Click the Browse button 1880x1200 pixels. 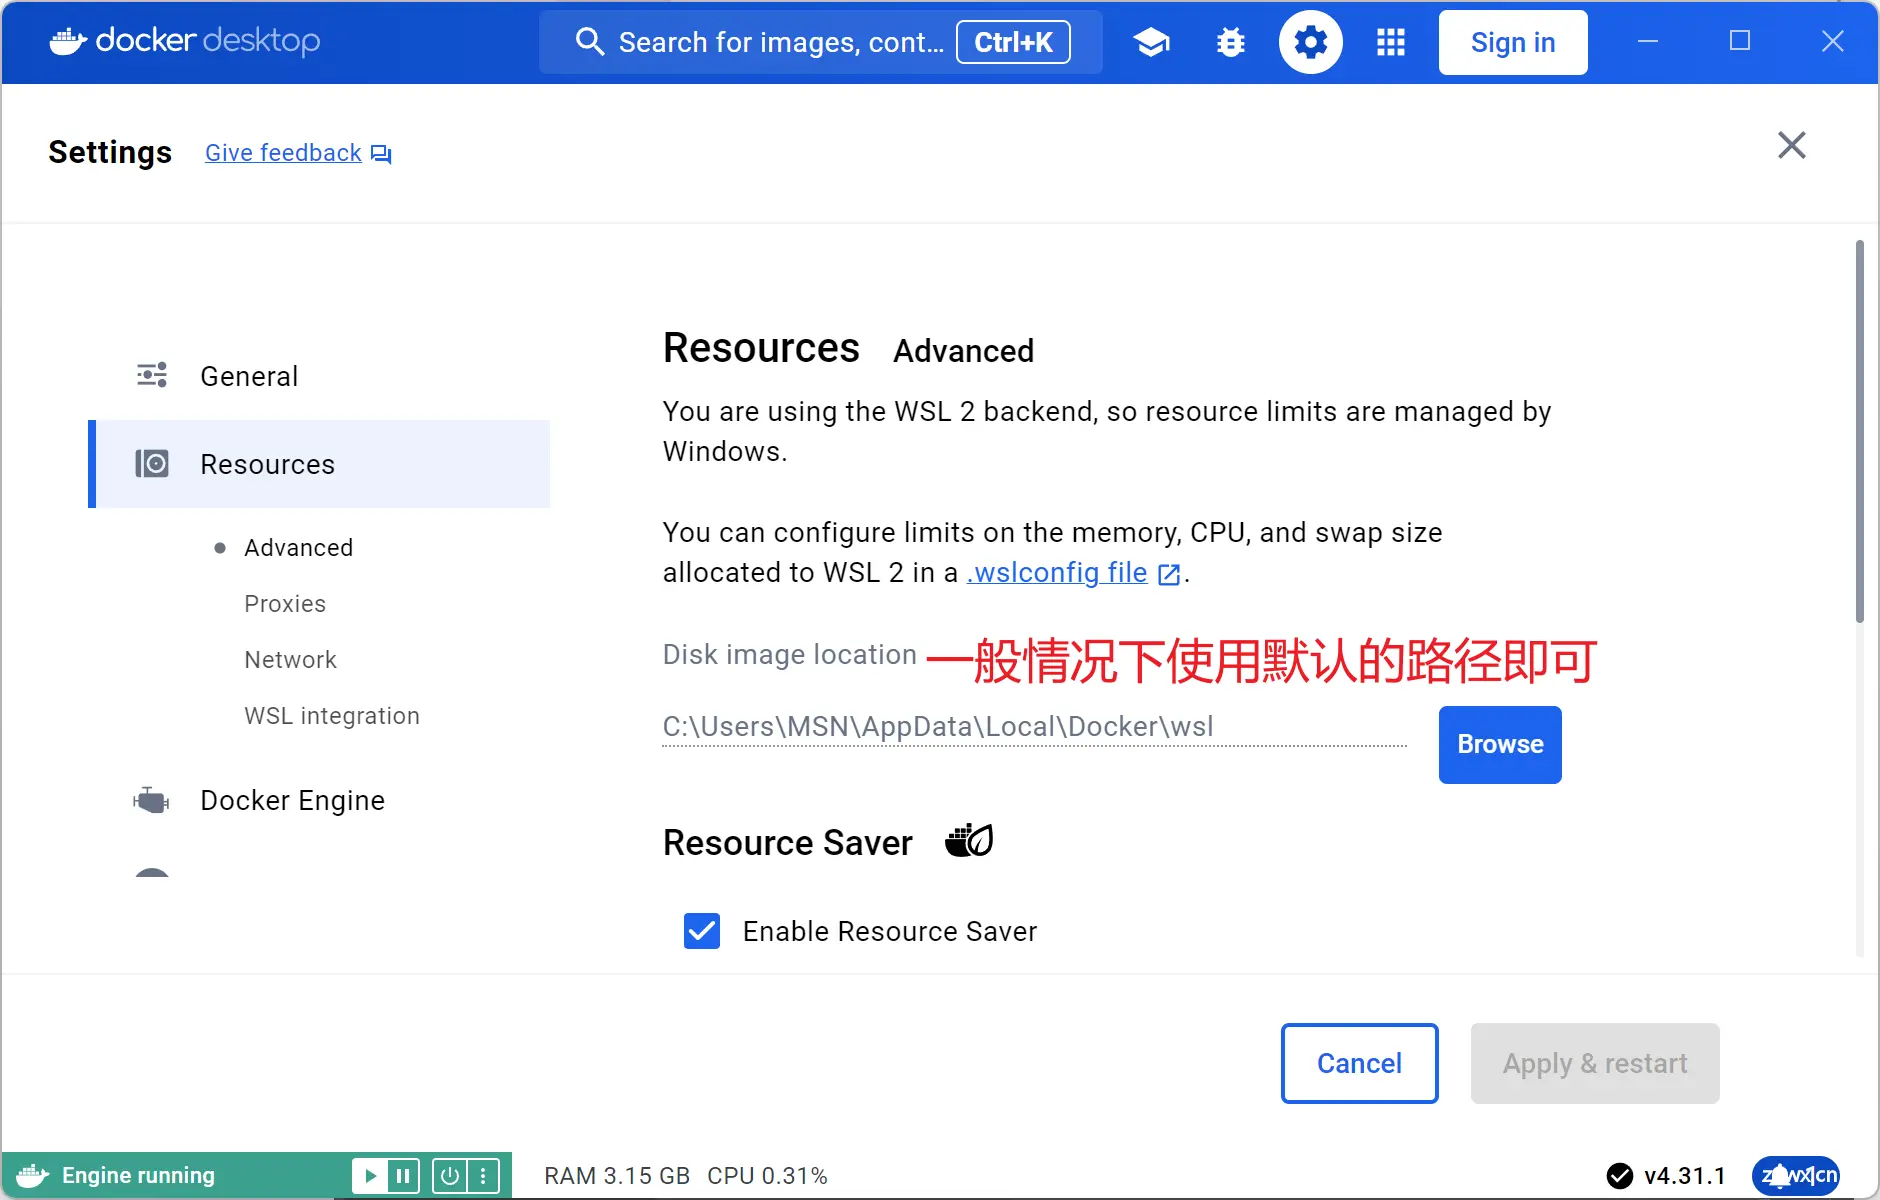pyautogui.click(x=1500, y=745)
